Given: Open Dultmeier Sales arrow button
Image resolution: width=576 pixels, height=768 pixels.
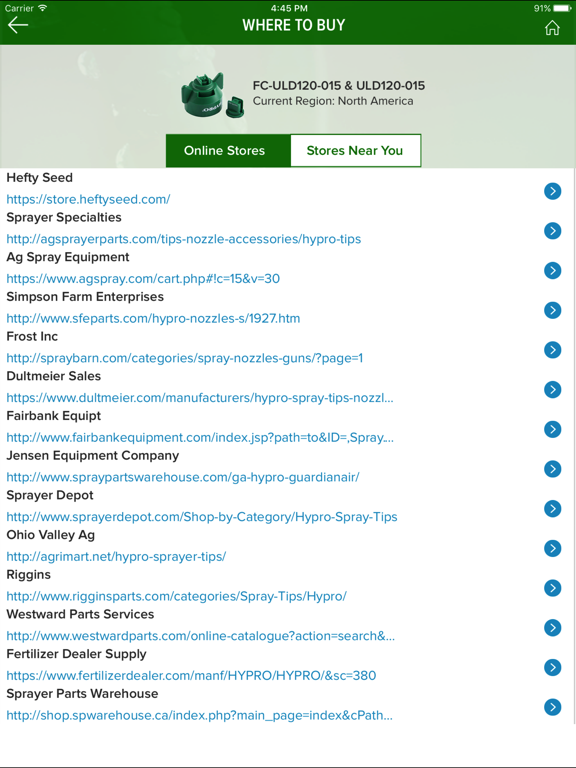Looking at the screenshot, I should click(x=552, y=389).
